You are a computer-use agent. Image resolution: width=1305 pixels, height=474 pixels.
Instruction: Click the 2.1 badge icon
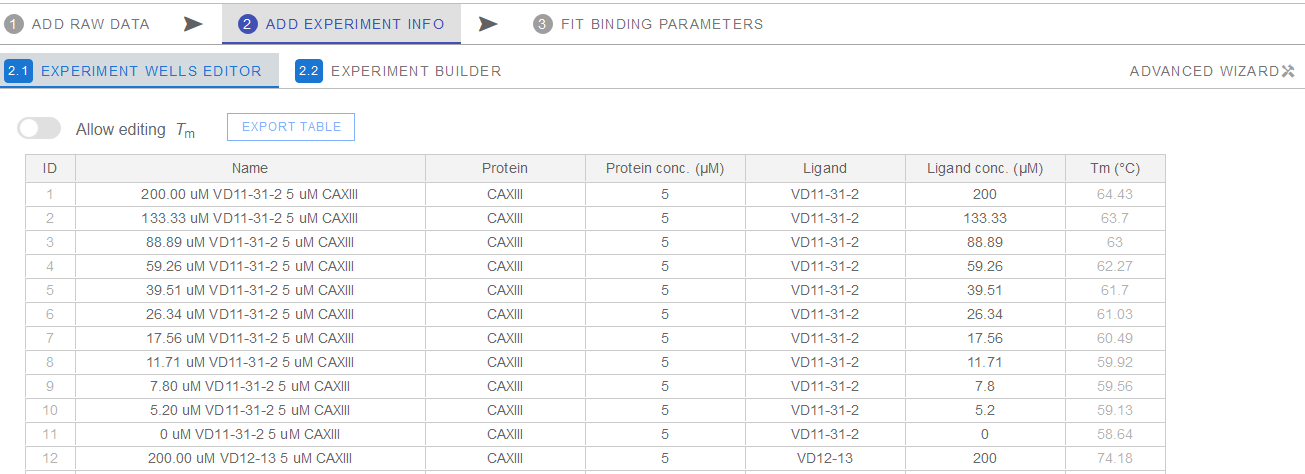[x=19, y=71]
